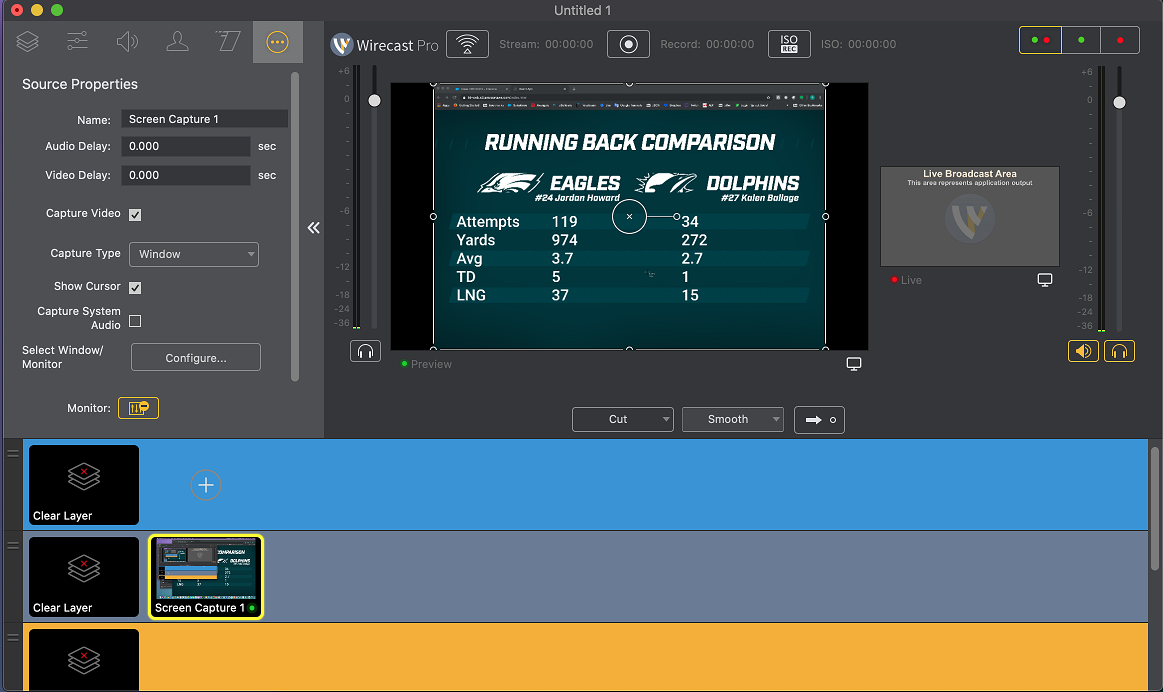Click the Configure button for window selection
Image resolution: width=1163 pixels, height=692 pixels.
pyautogui.click(x=195, y=357)
